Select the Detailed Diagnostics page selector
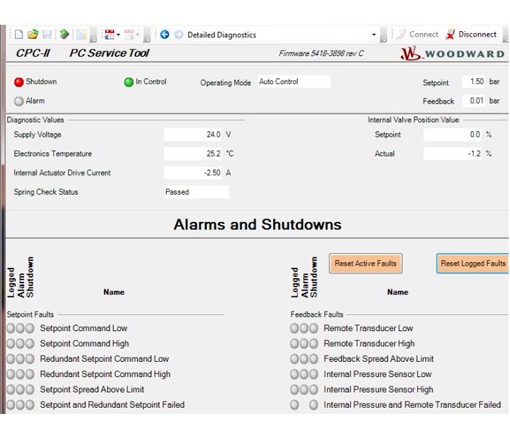 [282, 35]
